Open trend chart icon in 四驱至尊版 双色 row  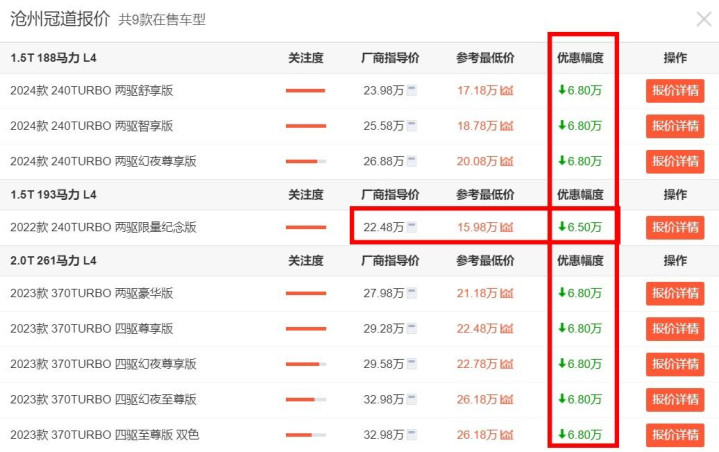pyautogui.click(x=507, y=435)
